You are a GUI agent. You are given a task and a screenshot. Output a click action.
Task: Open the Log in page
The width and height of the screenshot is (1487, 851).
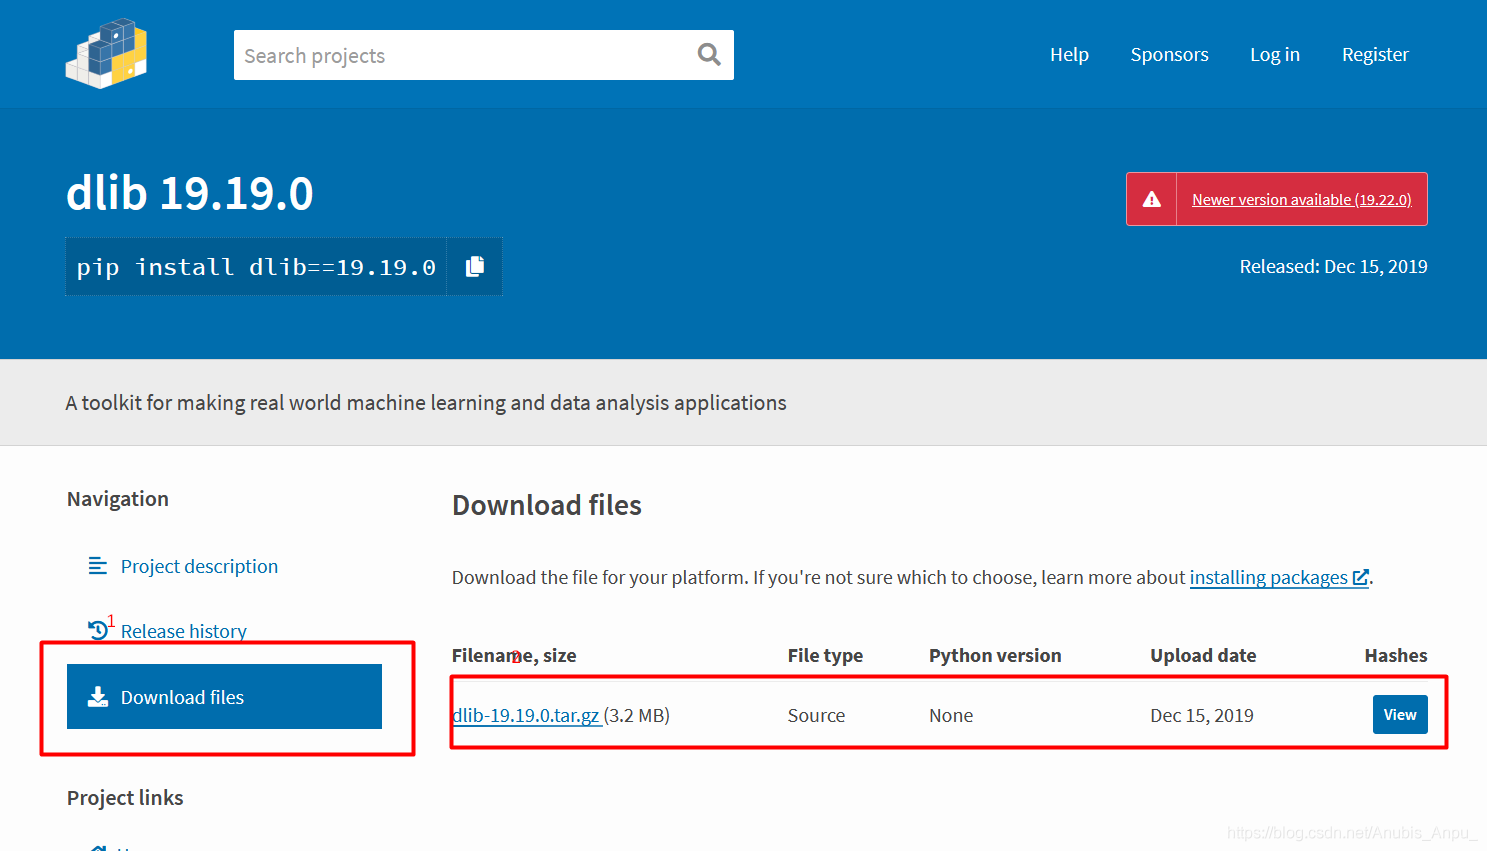pyautogui.click(x=1274, y=55)
